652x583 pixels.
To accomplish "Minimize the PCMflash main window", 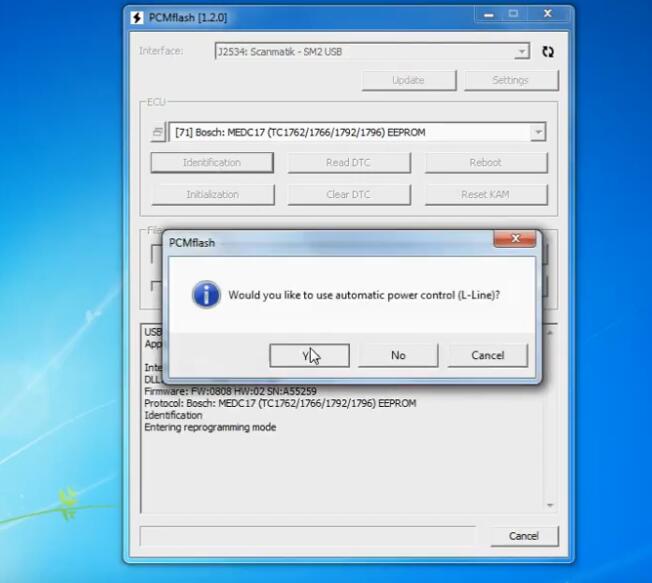I will [x=489, y=15].
